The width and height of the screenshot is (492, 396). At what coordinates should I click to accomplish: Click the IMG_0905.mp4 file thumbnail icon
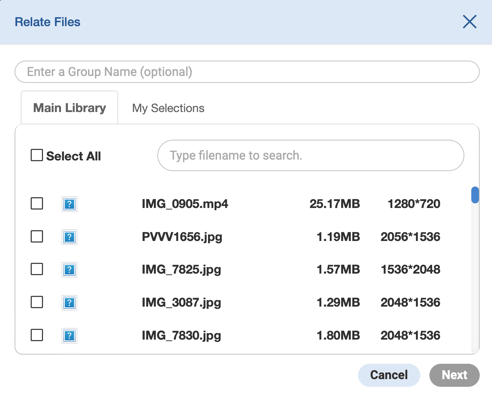(69, 204)
